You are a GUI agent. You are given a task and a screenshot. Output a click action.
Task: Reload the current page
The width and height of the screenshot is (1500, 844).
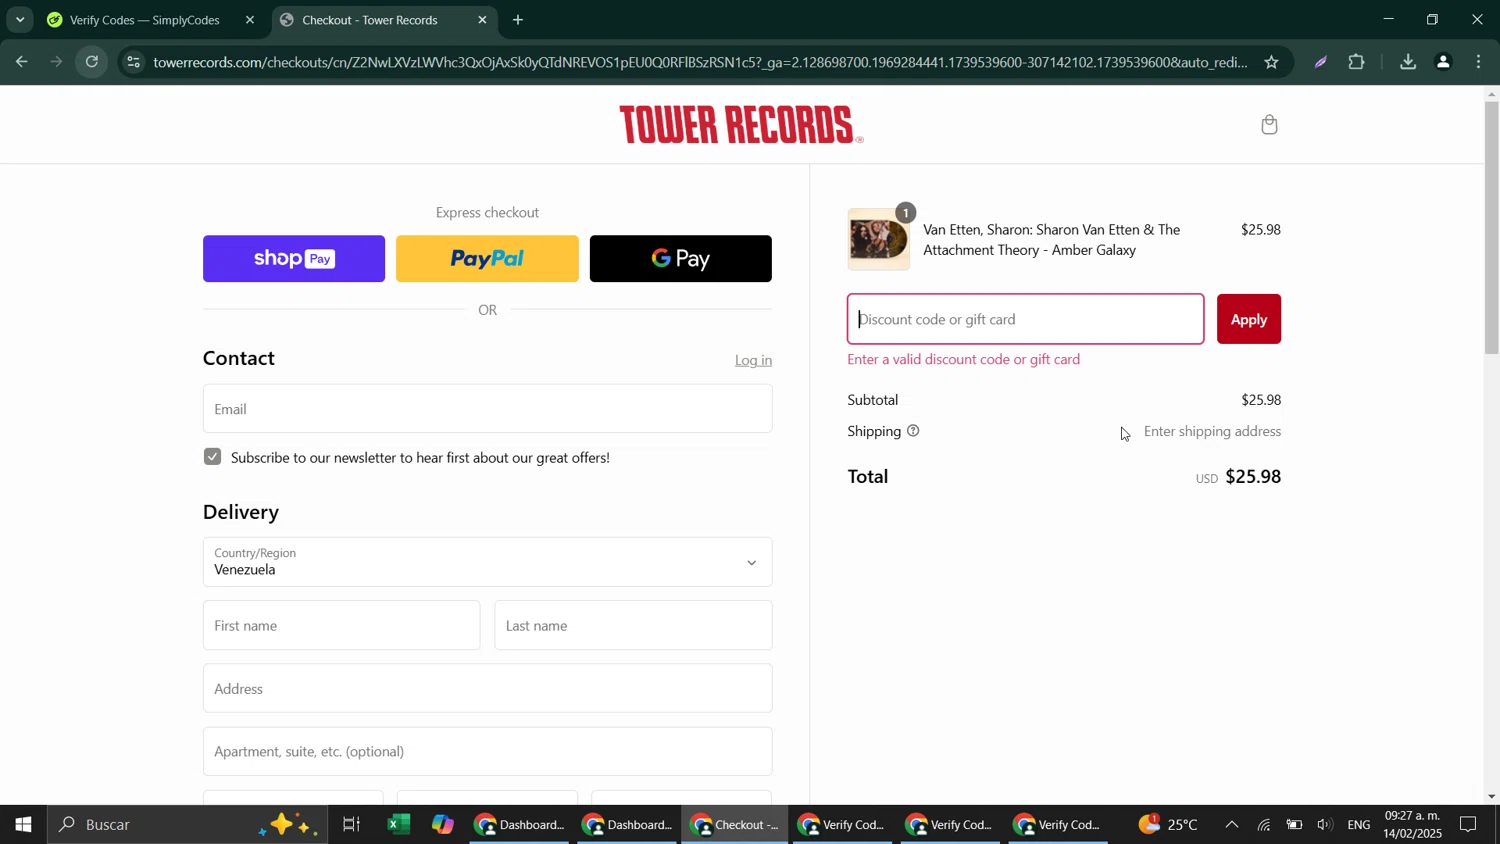[92, 62]
